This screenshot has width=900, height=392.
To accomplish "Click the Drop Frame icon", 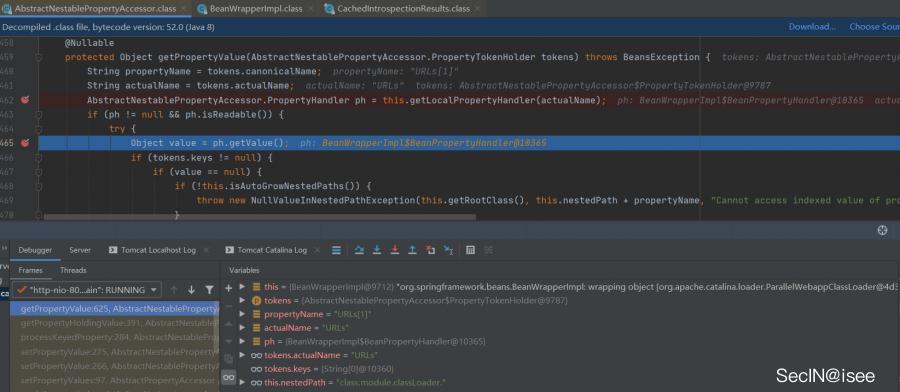I will tap(430, 250).
